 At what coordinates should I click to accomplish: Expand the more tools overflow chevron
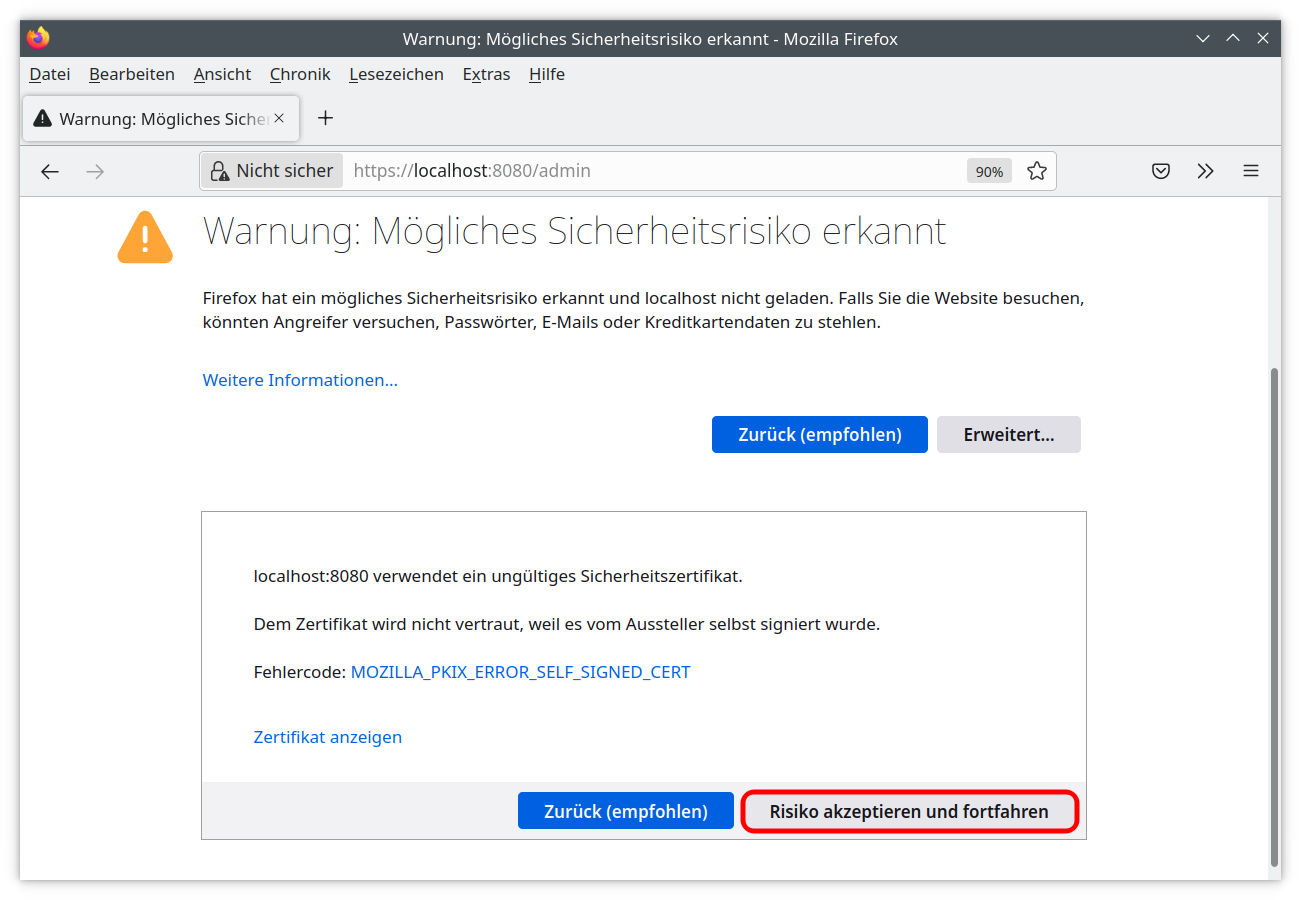coord(1205,171)
